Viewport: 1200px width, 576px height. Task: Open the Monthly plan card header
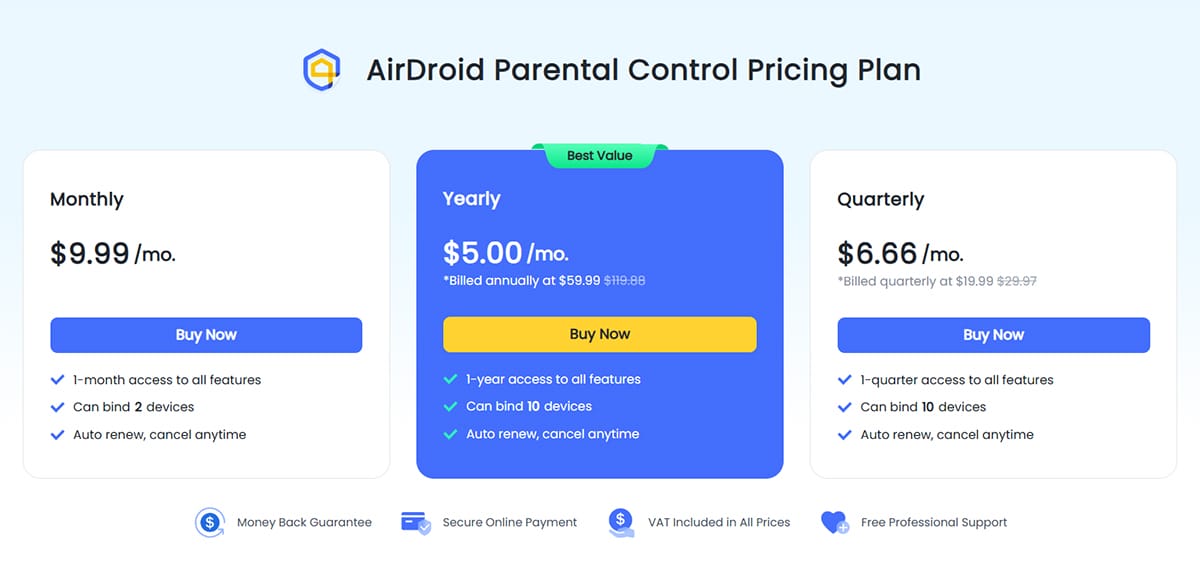[x=87, y=199]
